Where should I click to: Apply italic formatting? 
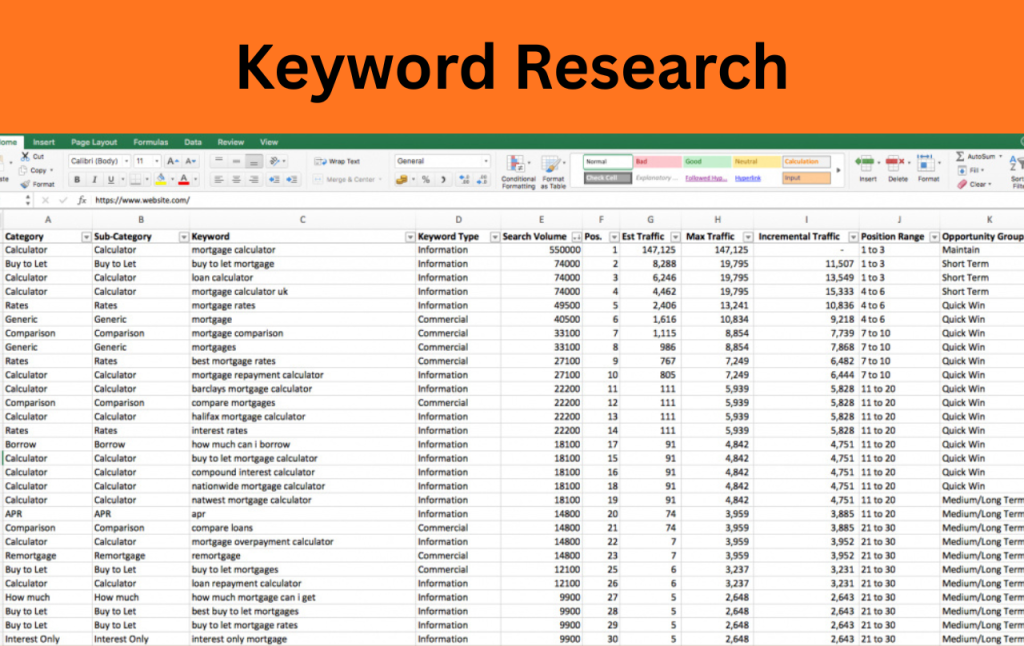[95, 180]
